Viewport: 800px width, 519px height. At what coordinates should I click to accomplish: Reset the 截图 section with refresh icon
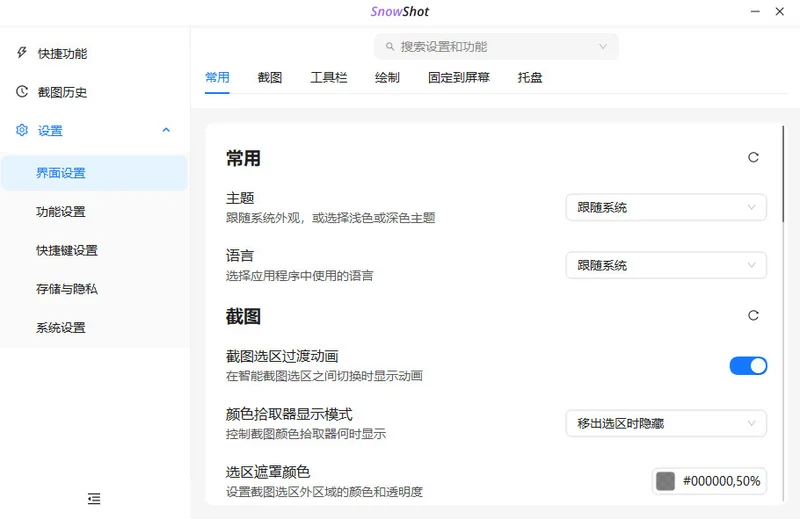pos(753,315)
